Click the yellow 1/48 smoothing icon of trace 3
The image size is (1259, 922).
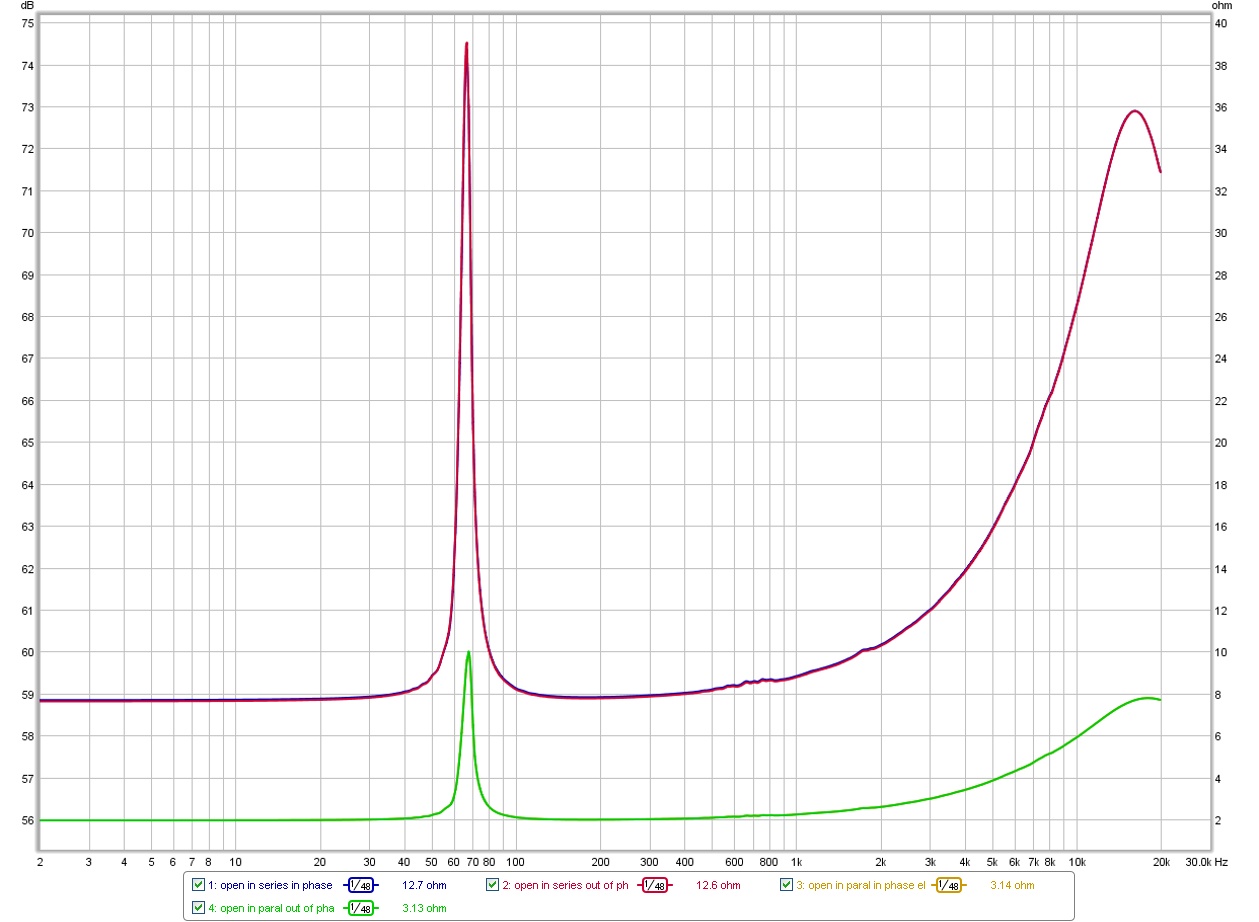[949, 885]
